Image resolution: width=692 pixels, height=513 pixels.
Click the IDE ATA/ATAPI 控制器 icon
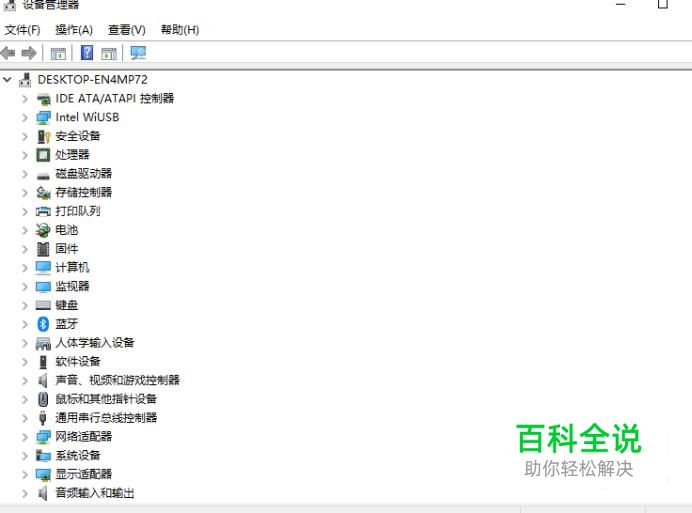43,99
